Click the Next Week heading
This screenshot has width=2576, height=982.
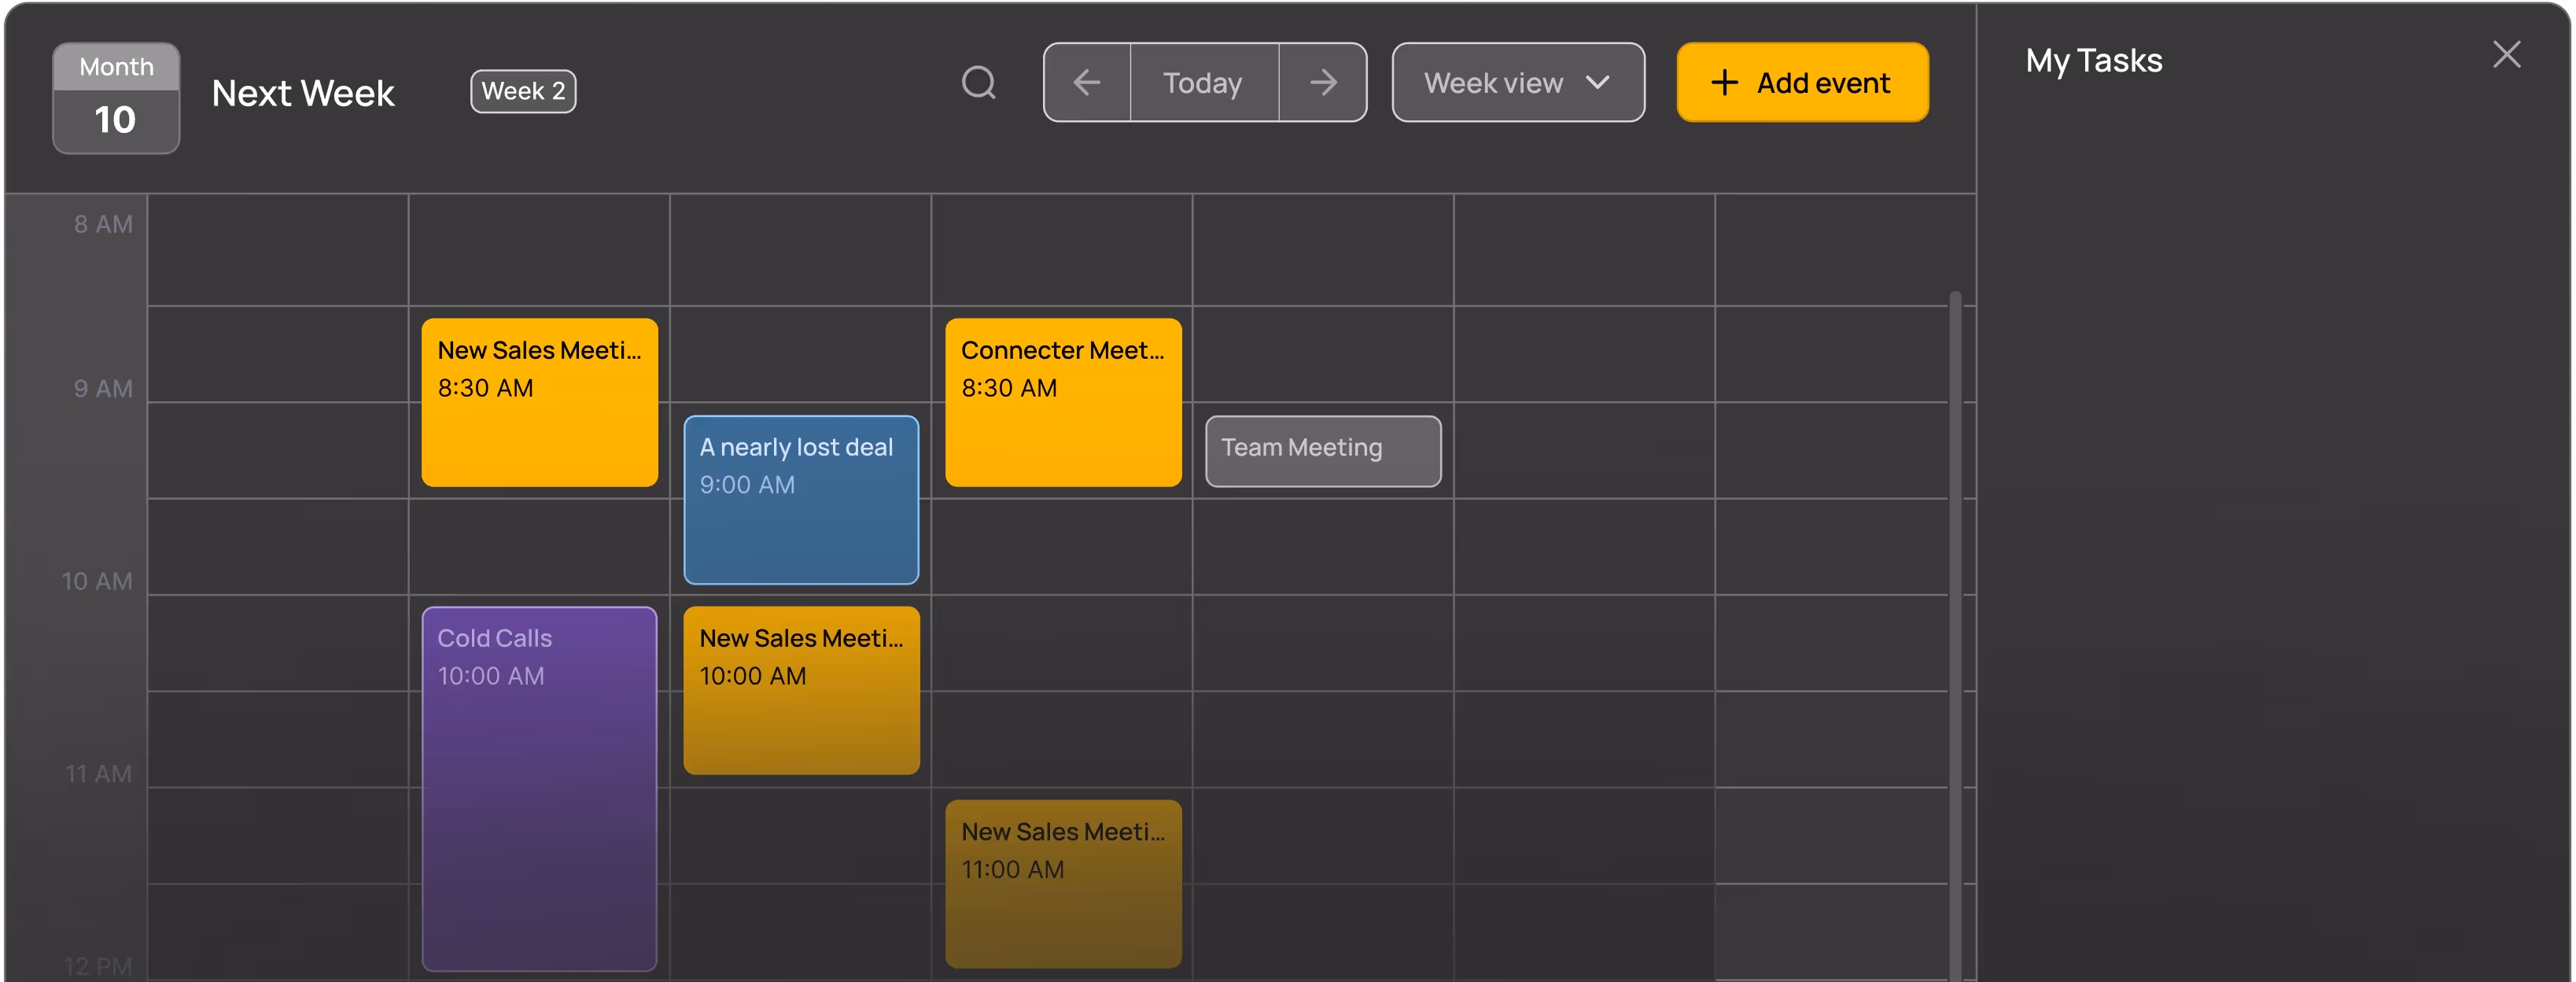point(303,93)
